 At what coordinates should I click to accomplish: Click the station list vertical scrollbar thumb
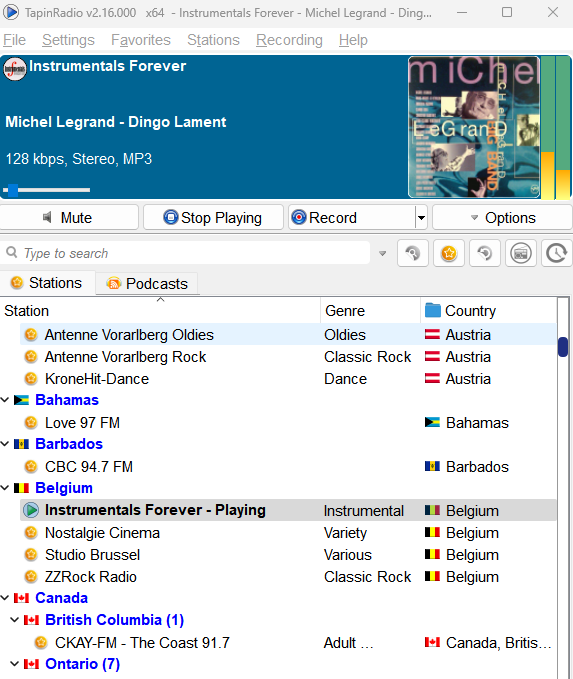click(563, 347)
